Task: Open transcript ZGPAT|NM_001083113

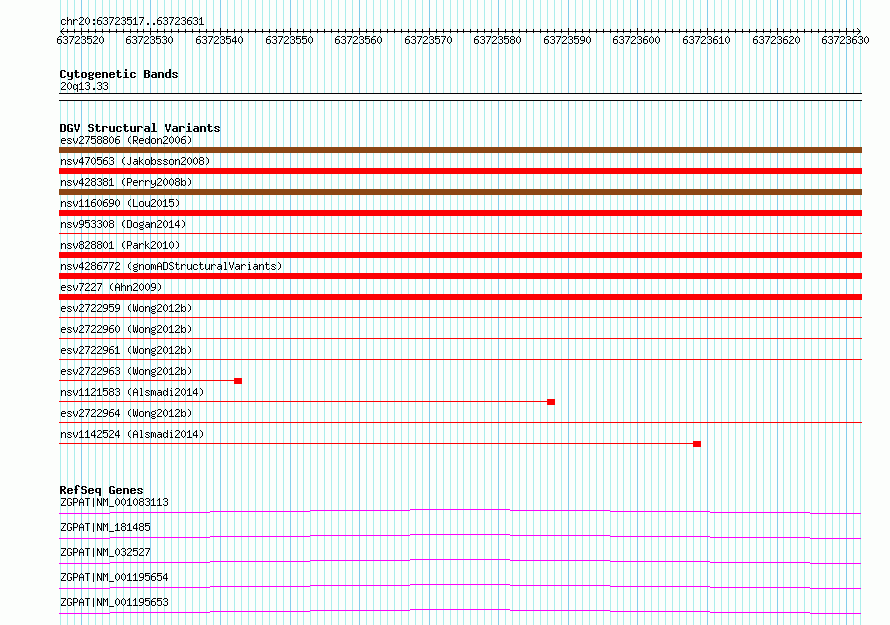Action: click(x=114, y=502)
